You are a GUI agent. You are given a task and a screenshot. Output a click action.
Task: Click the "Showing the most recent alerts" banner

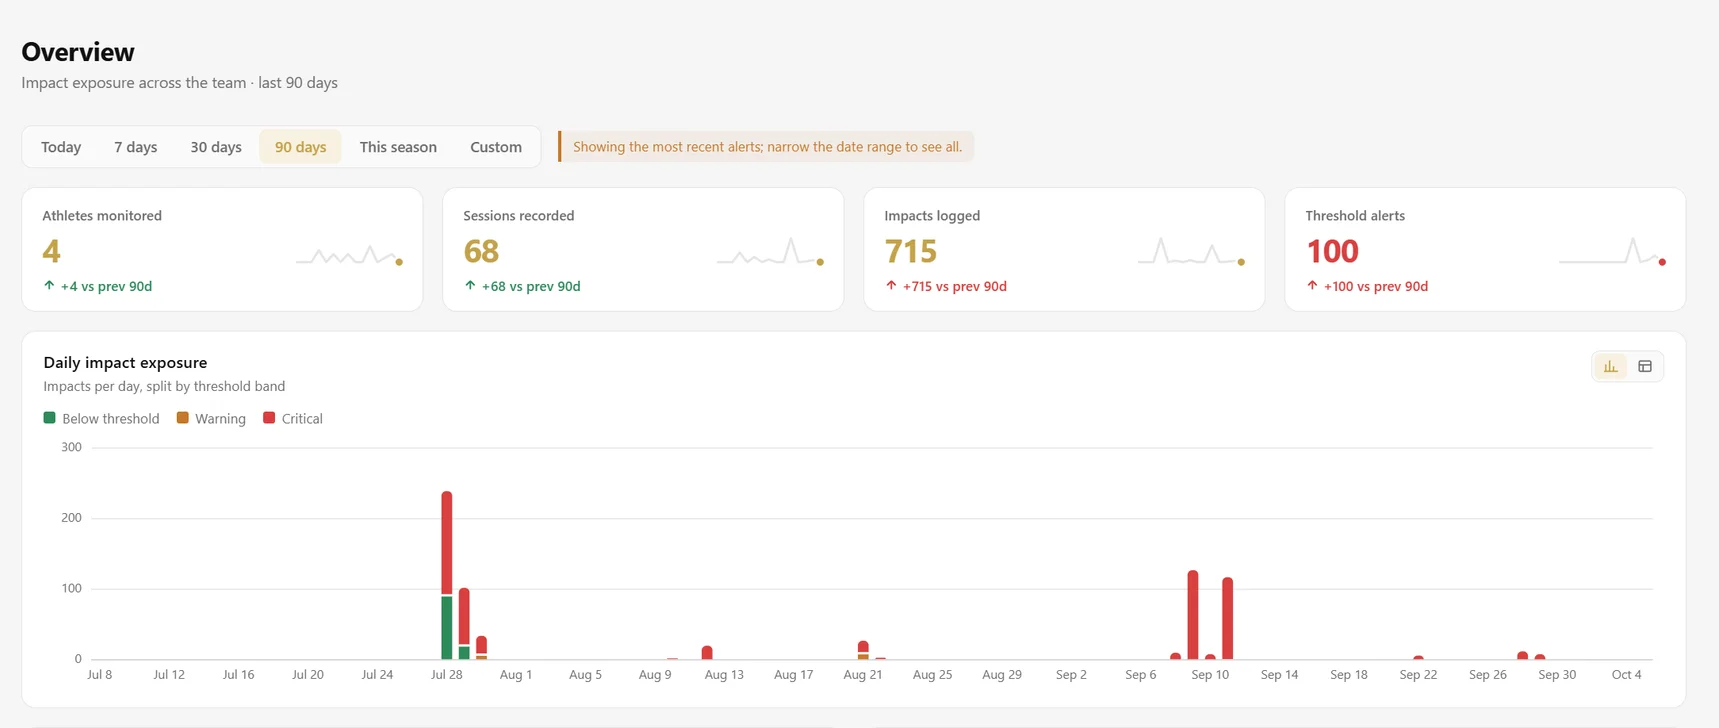tap(766, 147)
